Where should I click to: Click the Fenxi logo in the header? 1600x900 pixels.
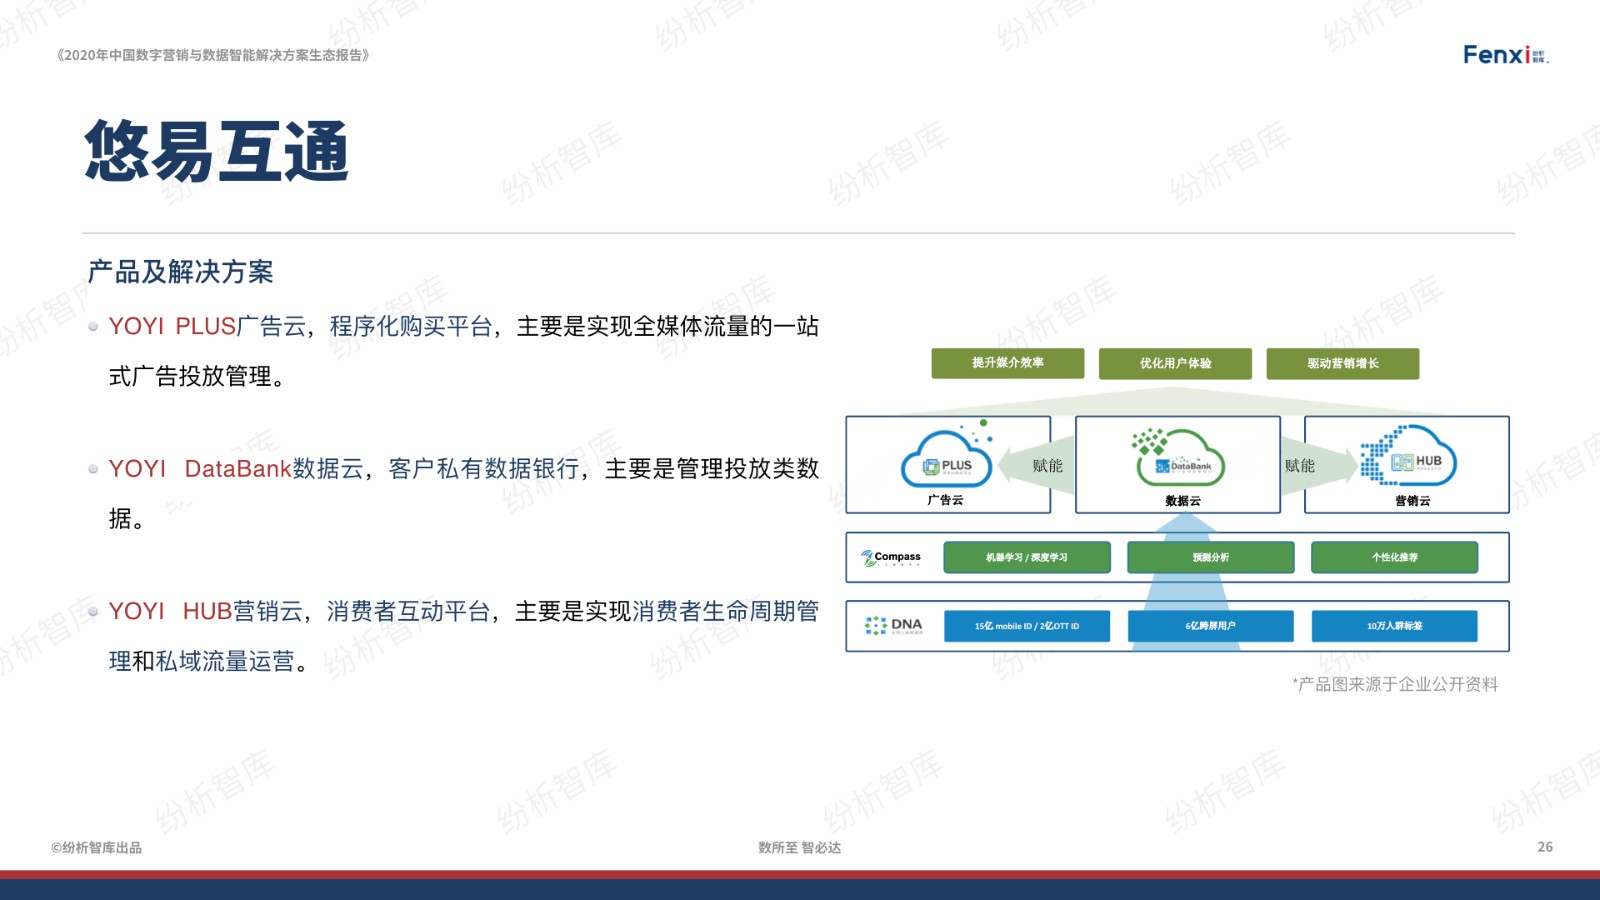(x=1505, y=55)
